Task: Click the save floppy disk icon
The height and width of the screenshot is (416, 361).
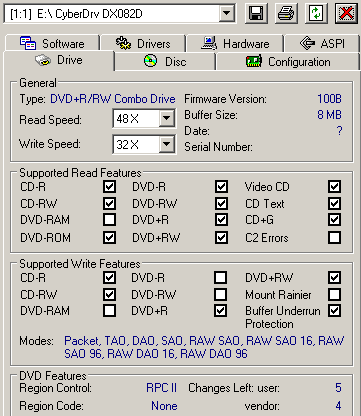Action: click(256, 13)
